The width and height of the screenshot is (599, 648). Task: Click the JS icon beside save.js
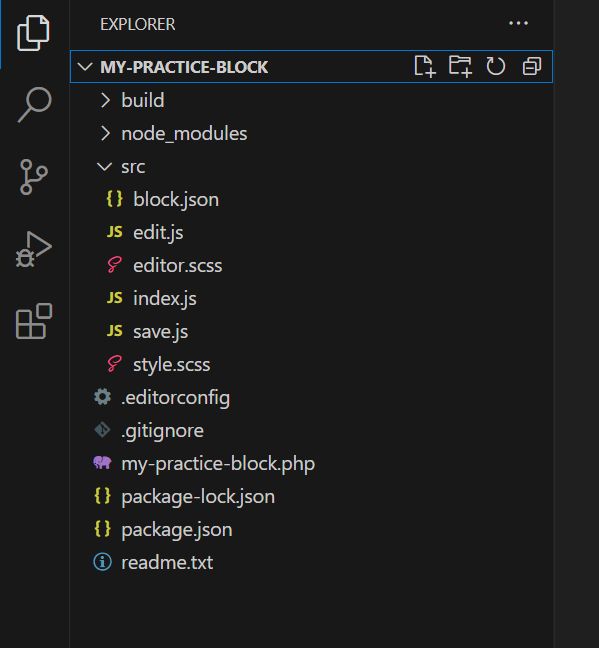pos(115,331)
